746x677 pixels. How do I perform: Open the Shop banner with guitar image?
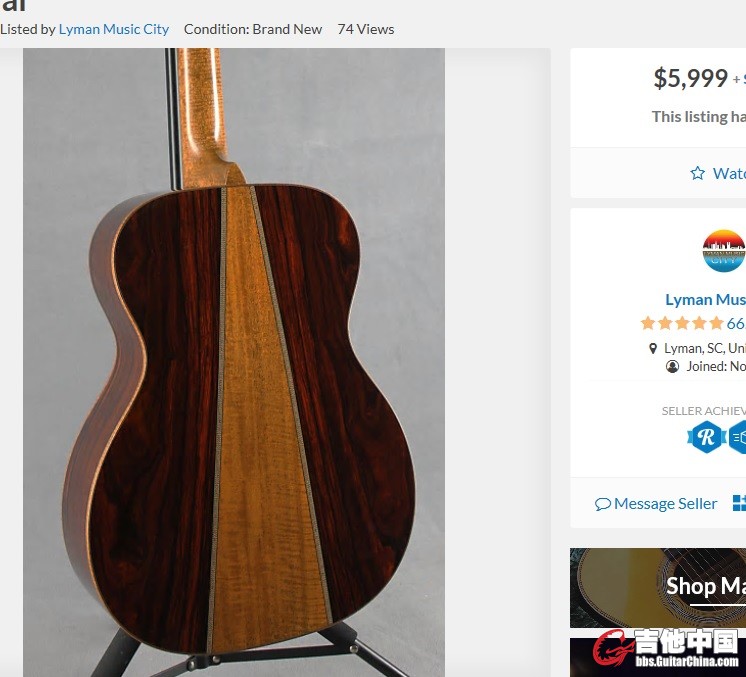(658, 587)
